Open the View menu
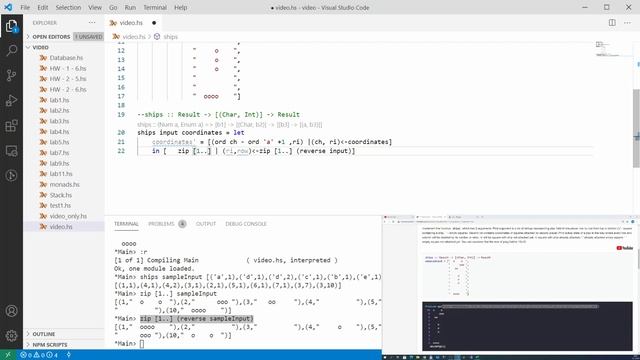 tap(95, 7)
